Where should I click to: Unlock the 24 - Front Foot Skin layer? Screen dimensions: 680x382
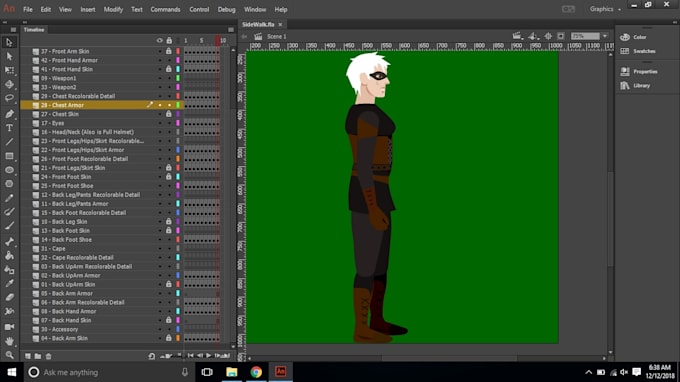[169, 176]
